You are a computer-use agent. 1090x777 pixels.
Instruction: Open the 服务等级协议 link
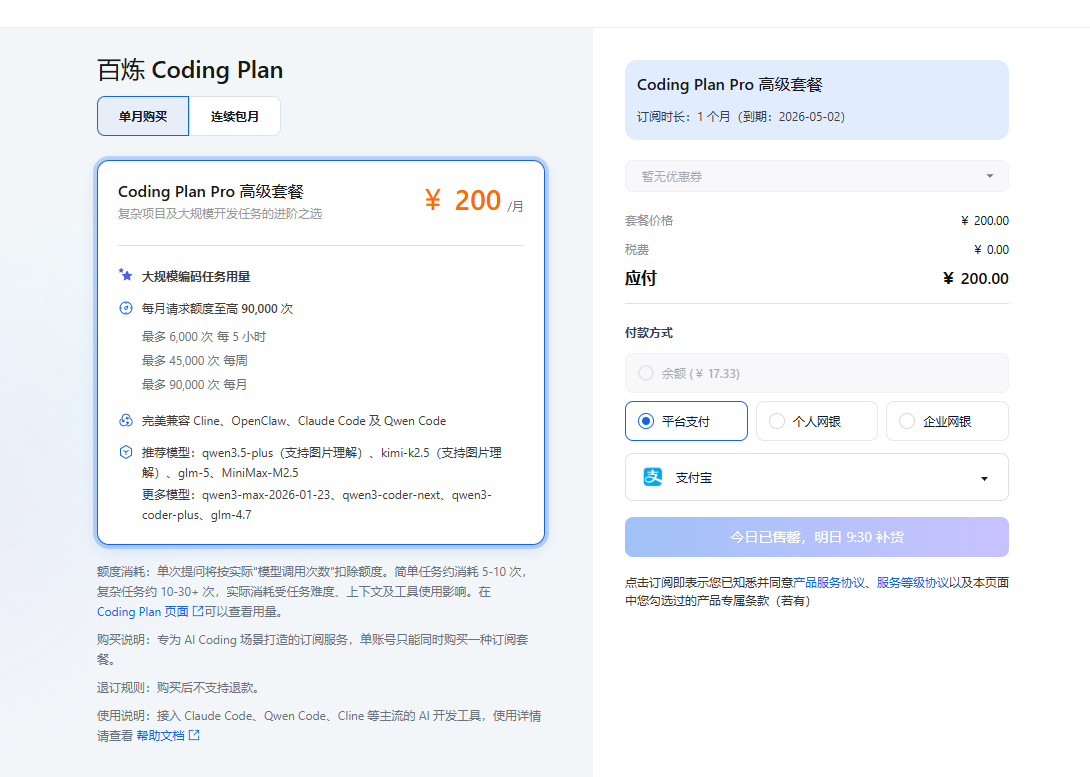tap(913, 582)
